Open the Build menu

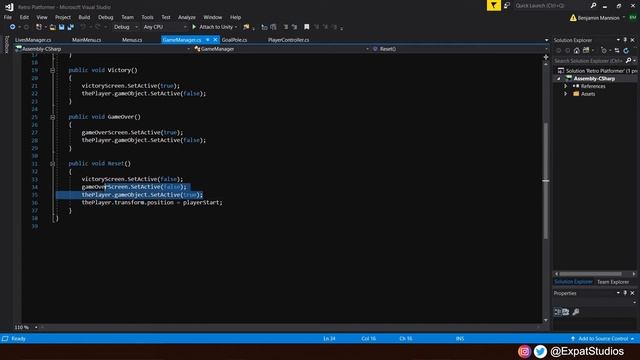coord(84,17)
